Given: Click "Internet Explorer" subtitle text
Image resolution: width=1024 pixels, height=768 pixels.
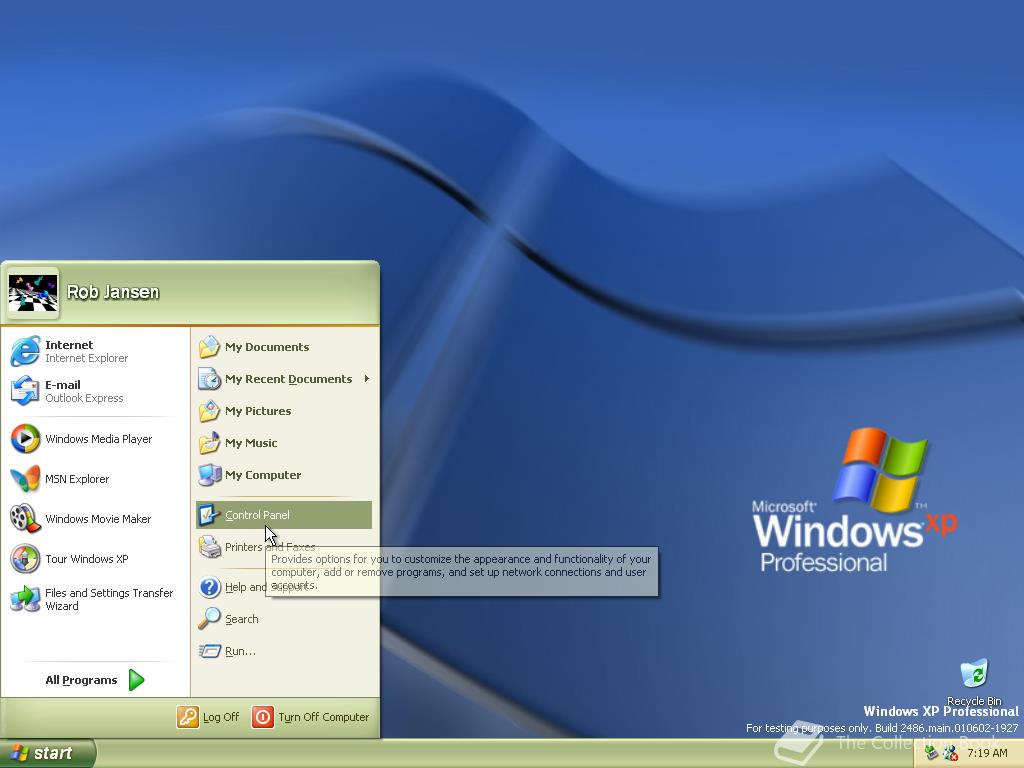Looking at the screenshot, I should (x=86, y=358).
